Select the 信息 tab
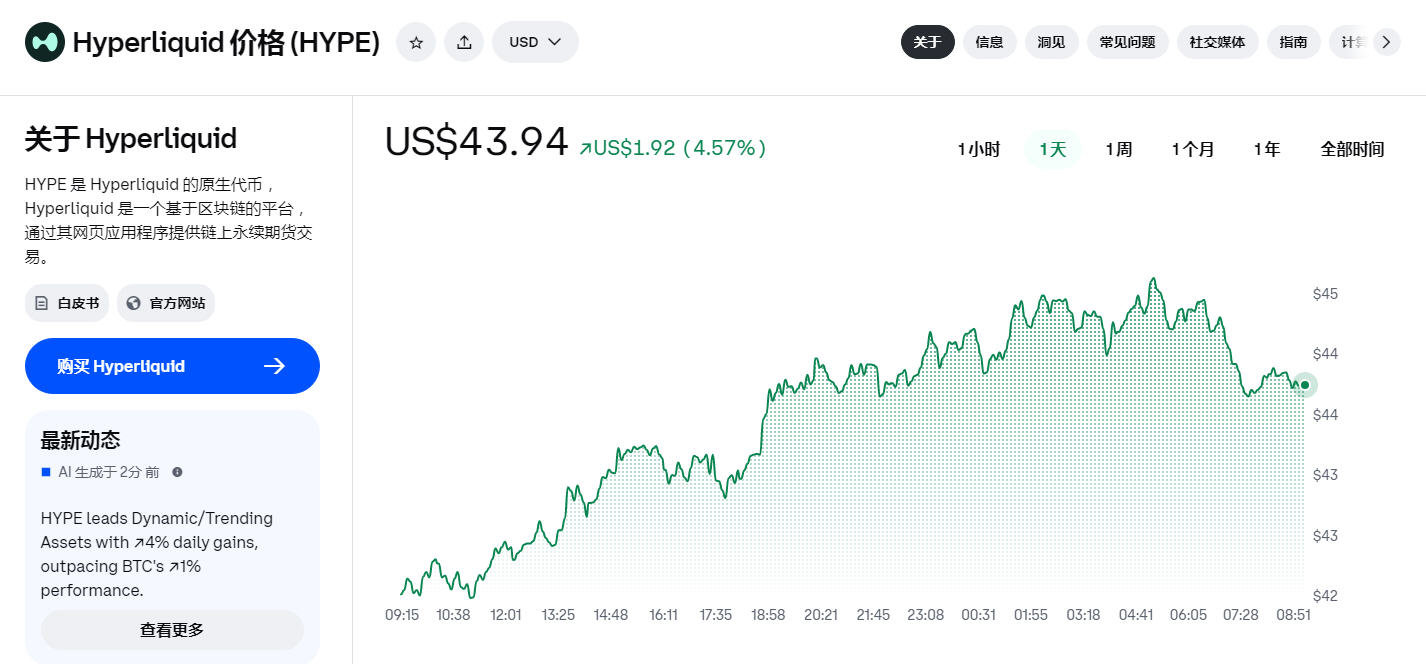 click(x=989, y=42)
